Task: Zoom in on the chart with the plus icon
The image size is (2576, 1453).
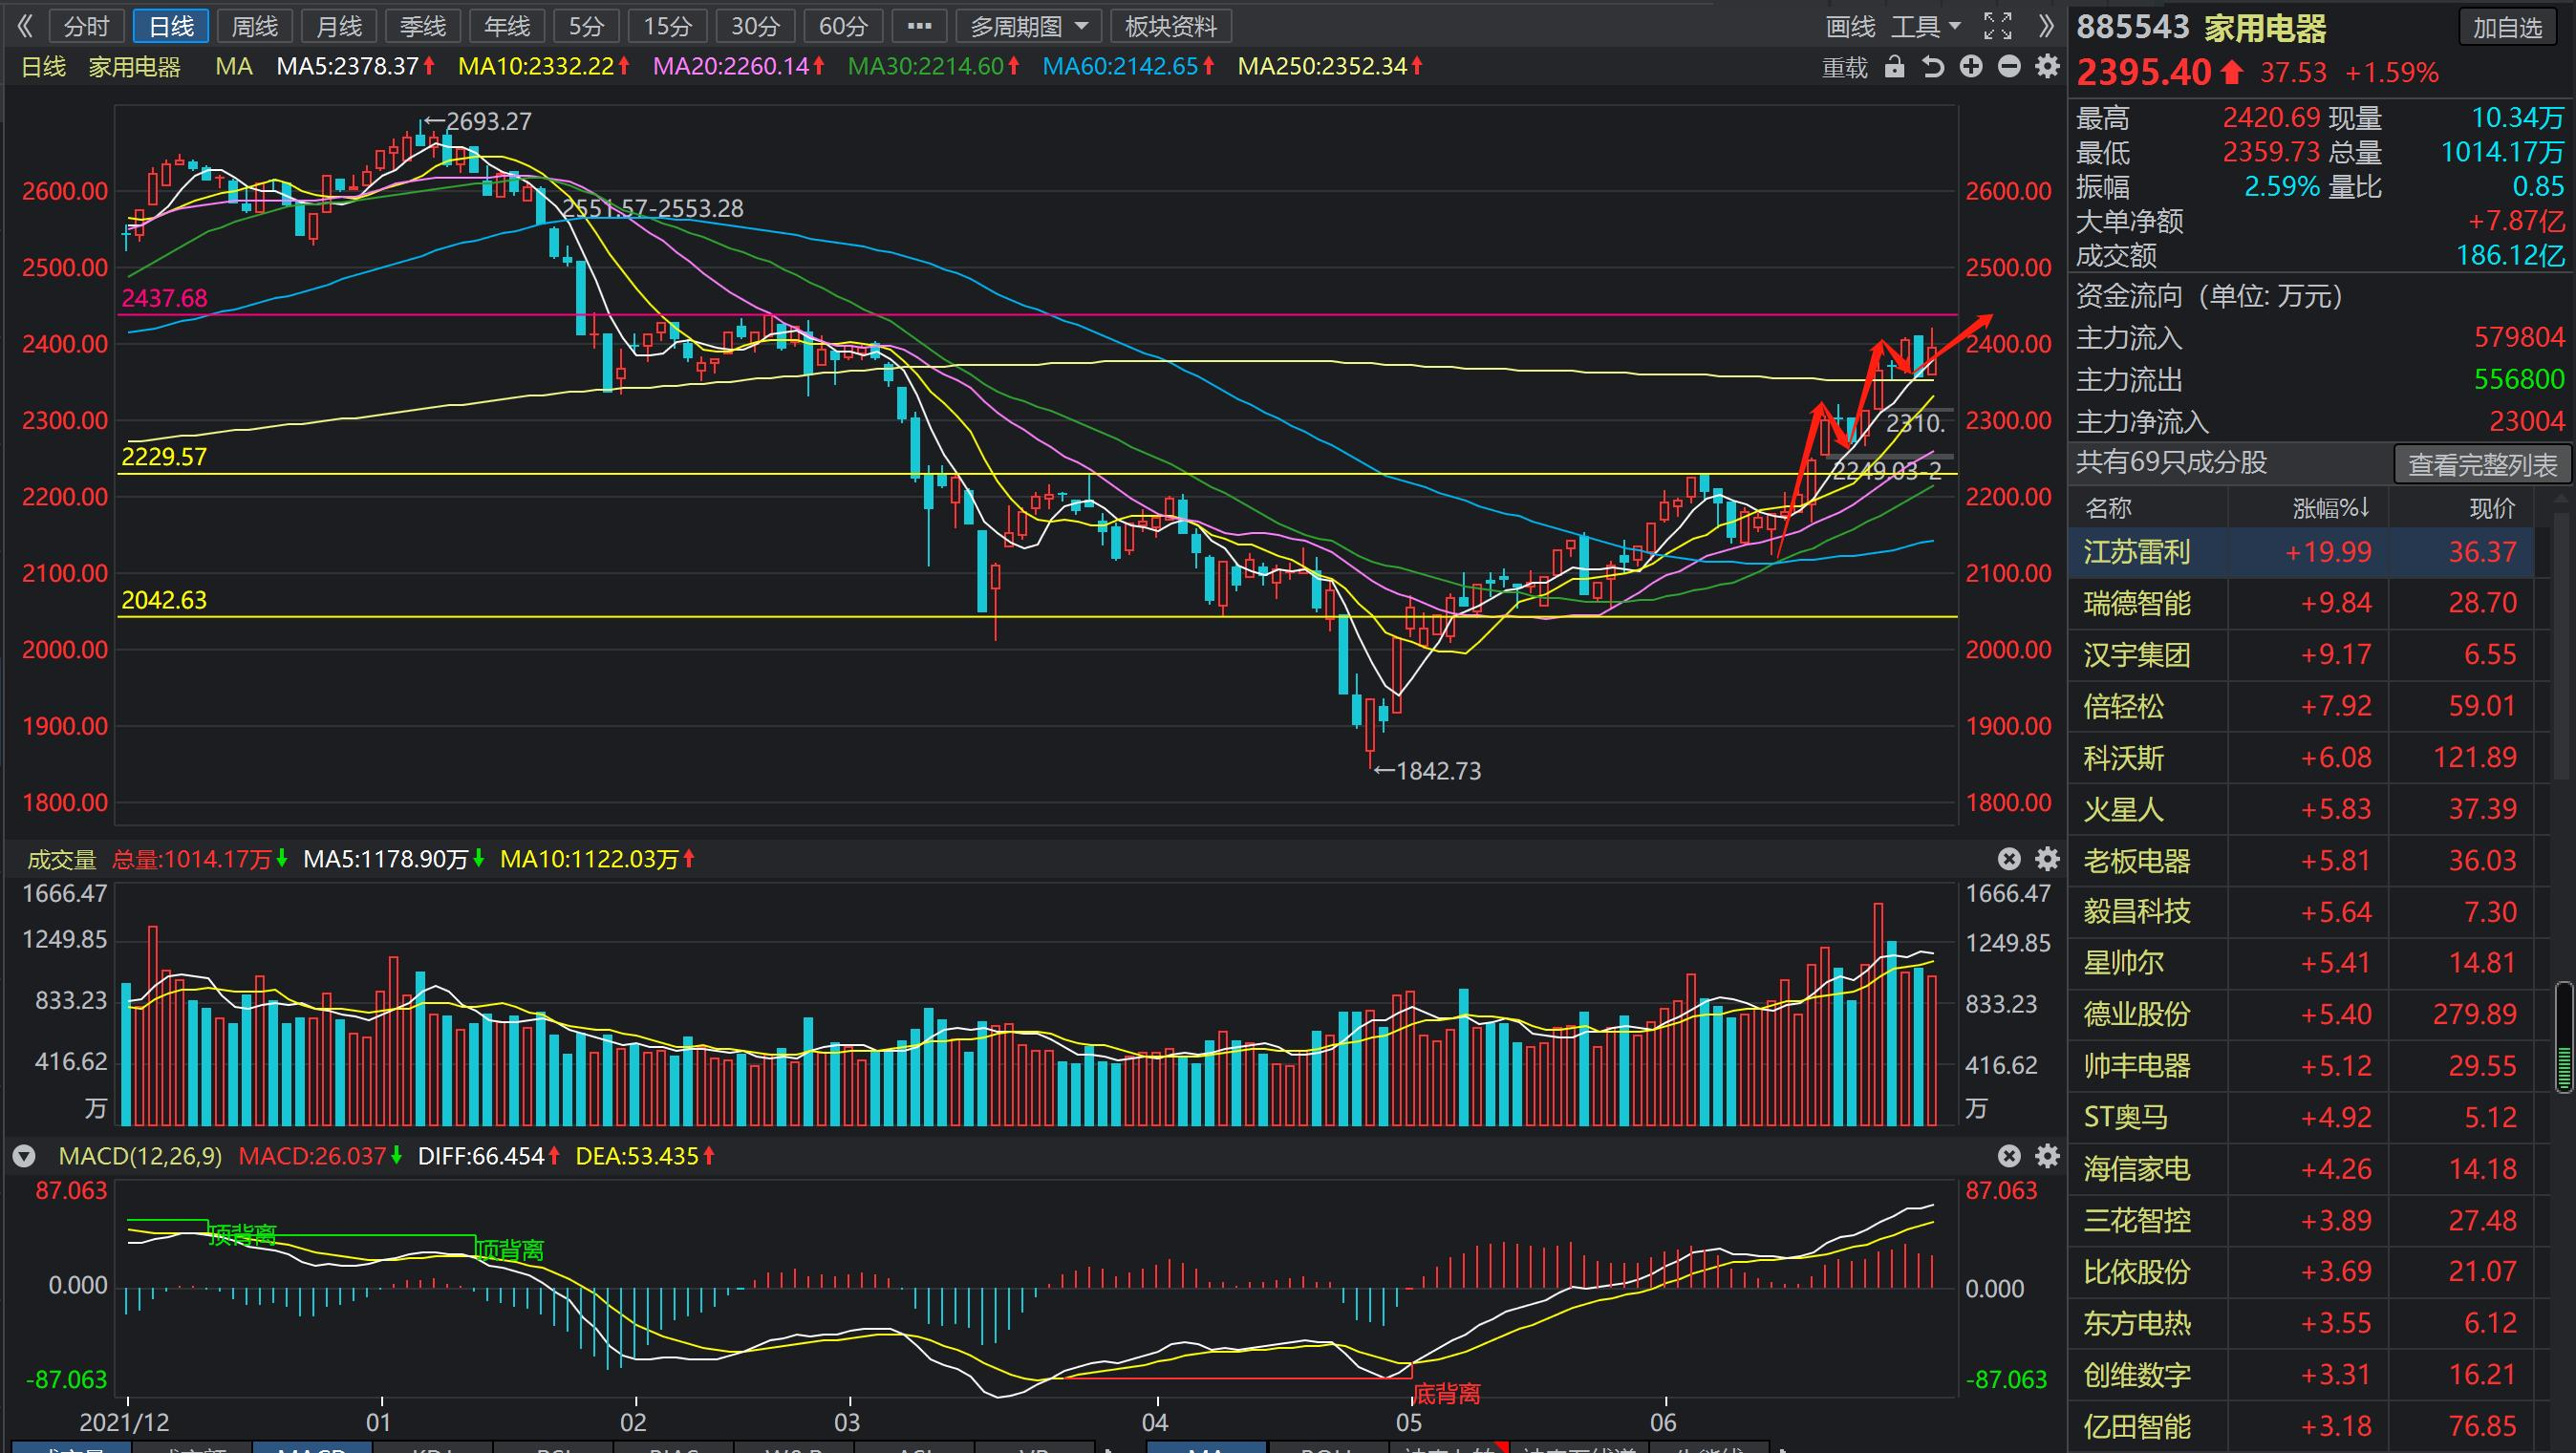Action: pos(1971,67)
